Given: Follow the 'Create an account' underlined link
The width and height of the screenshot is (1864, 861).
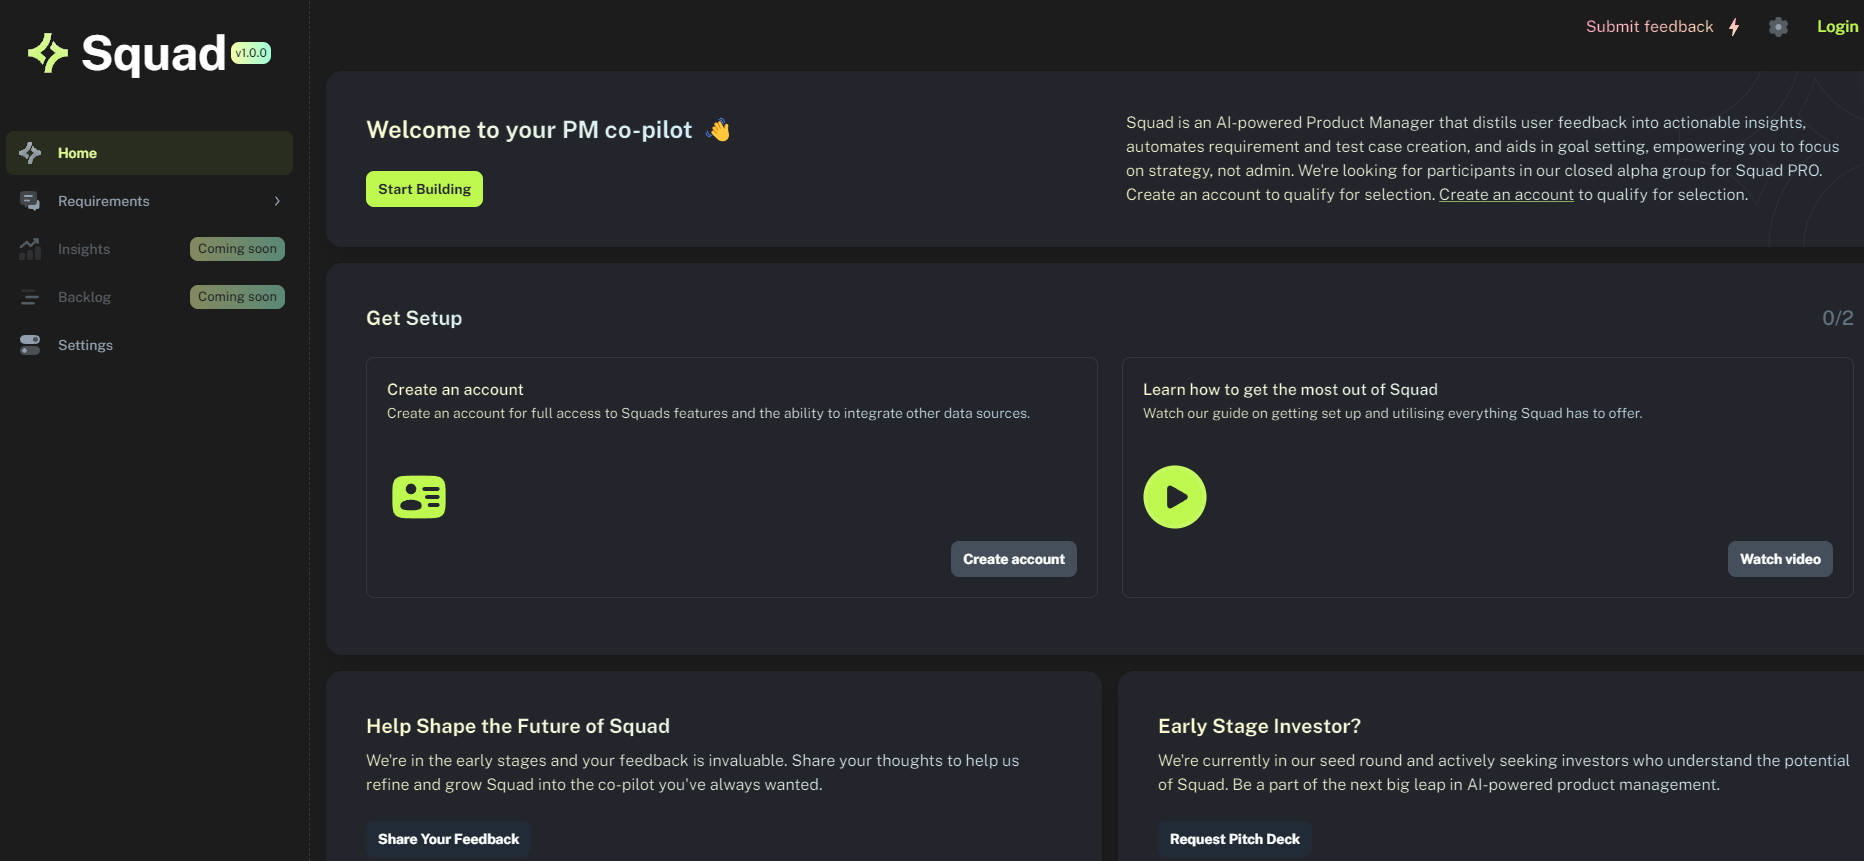Looking at the screenshot, I should point(1506,195).
